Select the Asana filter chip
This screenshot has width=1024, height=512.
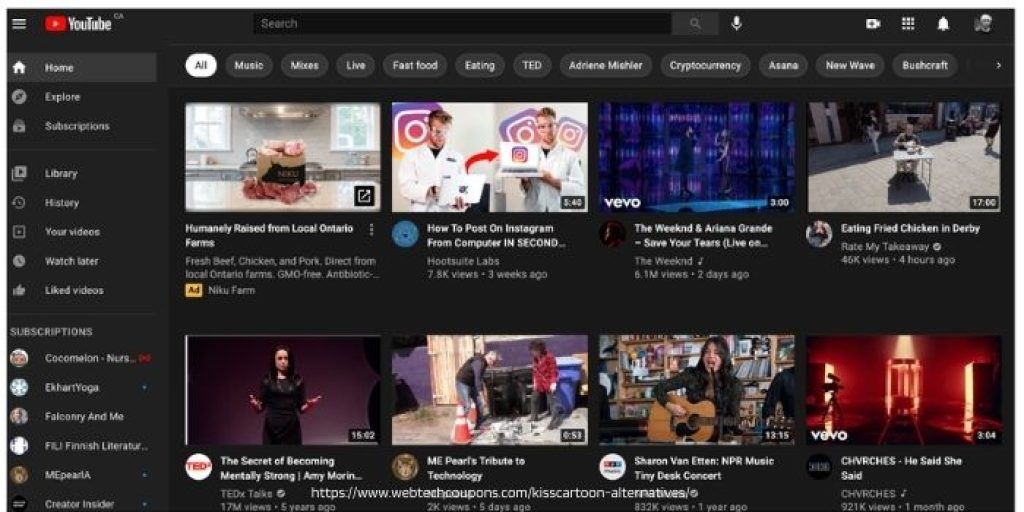pos(783,65)
